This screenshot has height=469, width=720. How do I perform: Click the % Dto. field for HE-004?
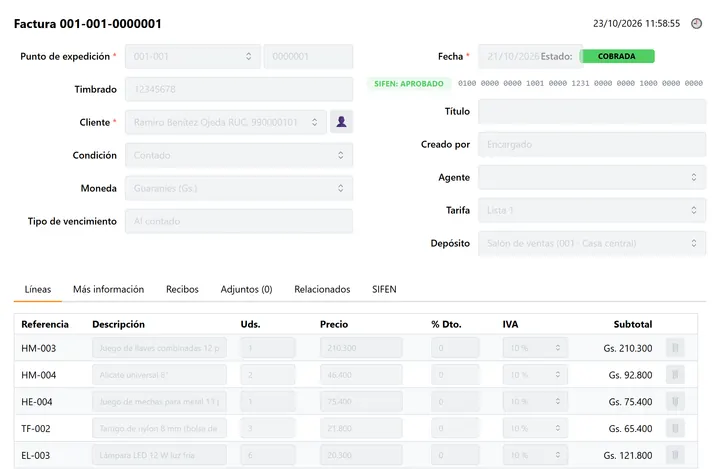pyautogui.click(x=455, y=401)
